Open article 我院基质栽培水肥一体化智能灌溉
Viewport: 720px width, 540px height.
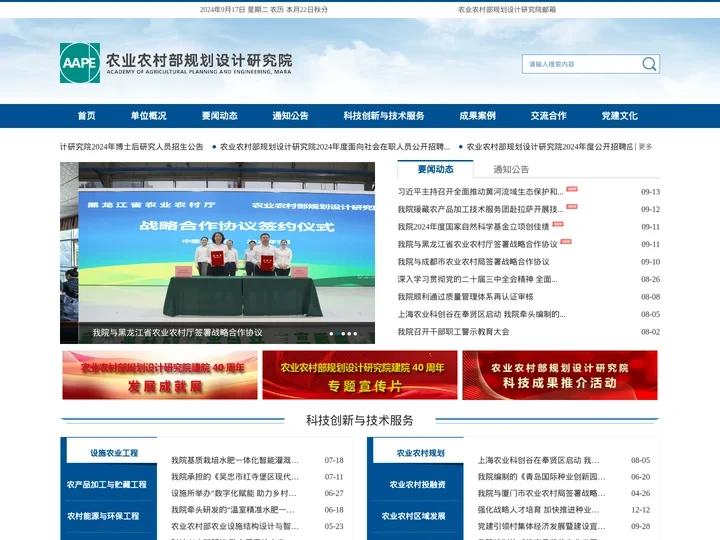[x=235, y=460]
